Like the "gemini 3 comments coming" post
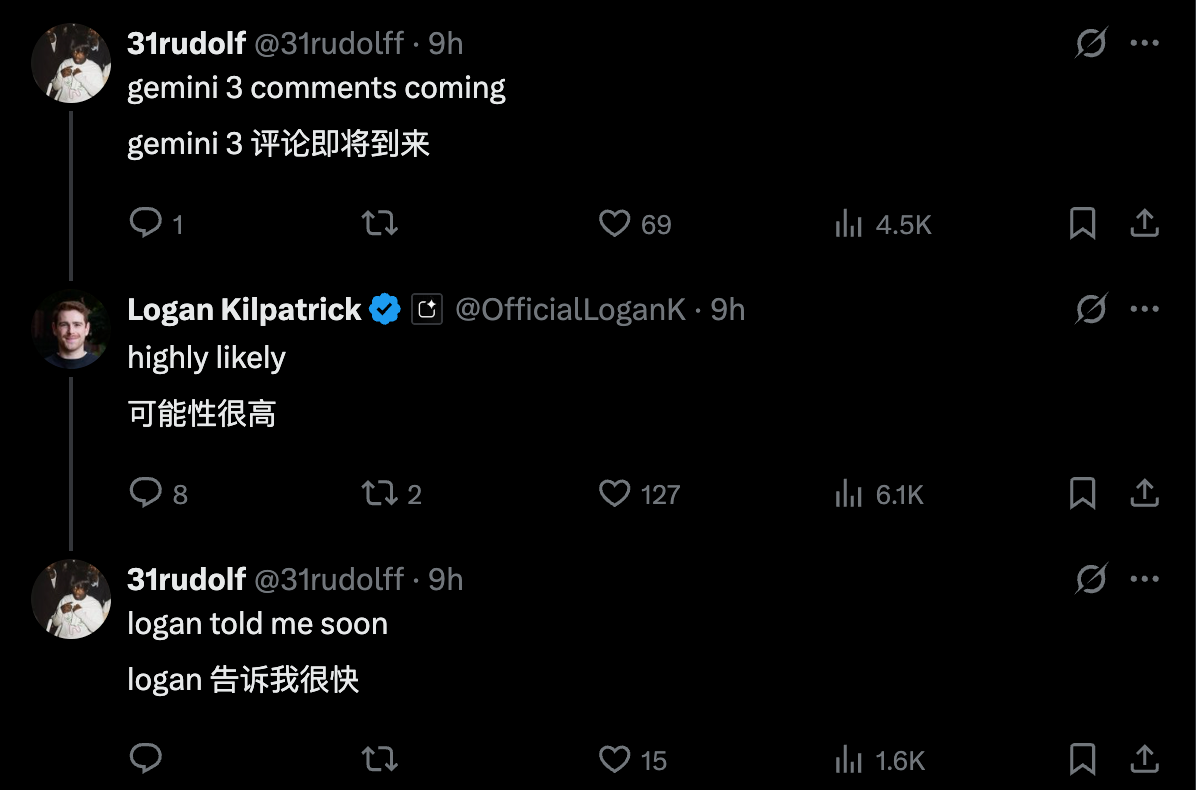Screen dimensions: 1196x790 pos(614,223)
